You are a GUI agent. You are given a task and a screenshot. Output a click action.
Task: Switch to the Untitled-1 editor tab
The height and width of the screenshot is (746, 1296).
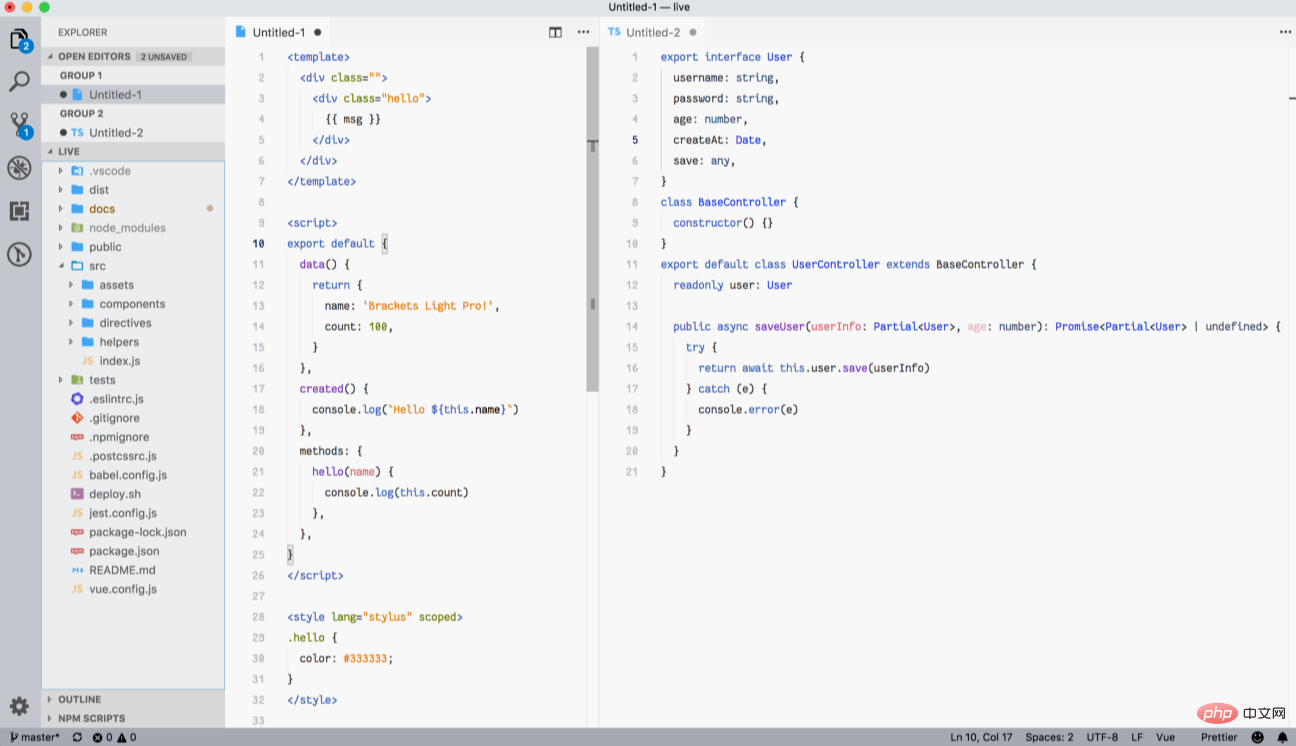pyautogui.click(x=279, y=32)
